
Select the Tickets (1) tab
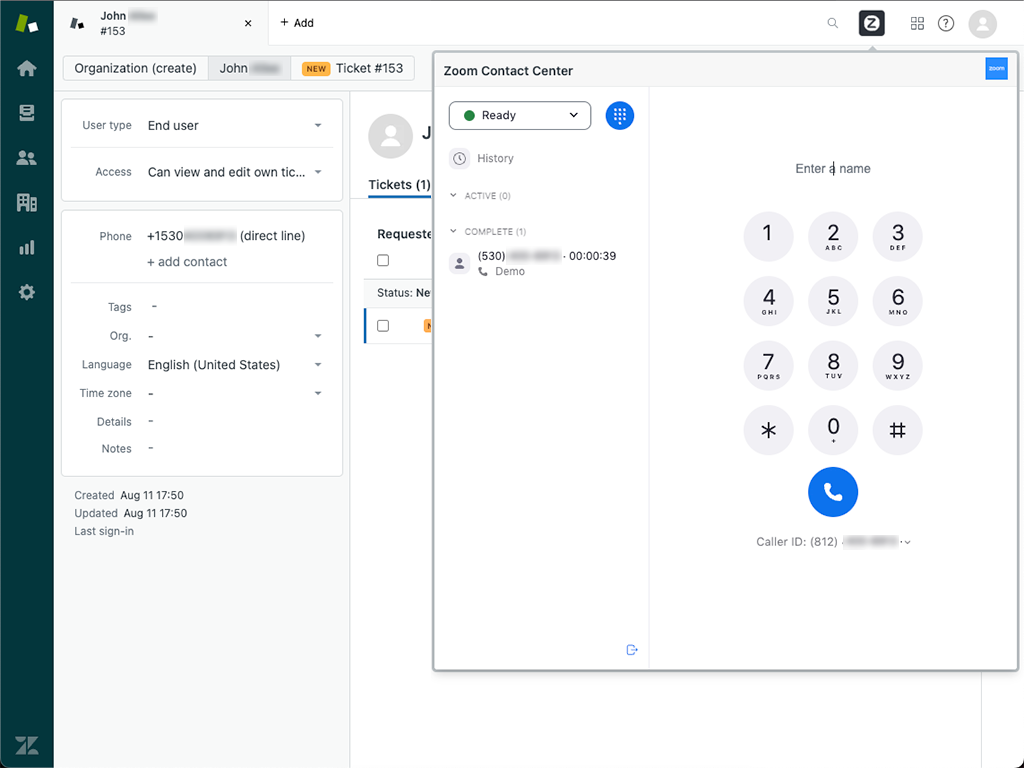(399, 184)
